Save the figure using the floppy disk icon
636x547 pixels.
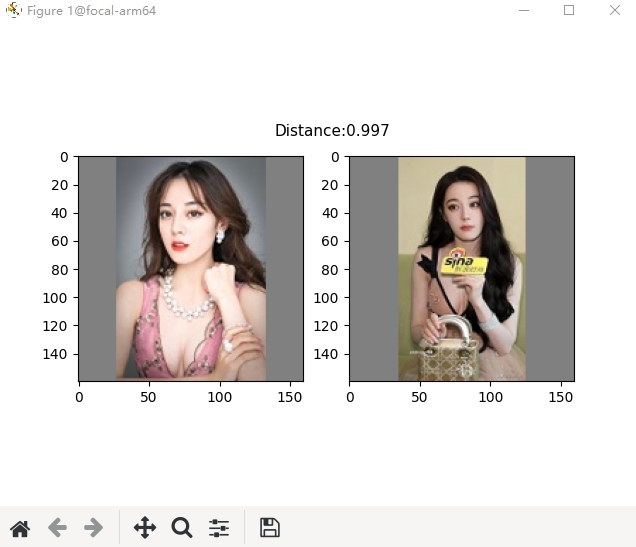tap(269, 528)
